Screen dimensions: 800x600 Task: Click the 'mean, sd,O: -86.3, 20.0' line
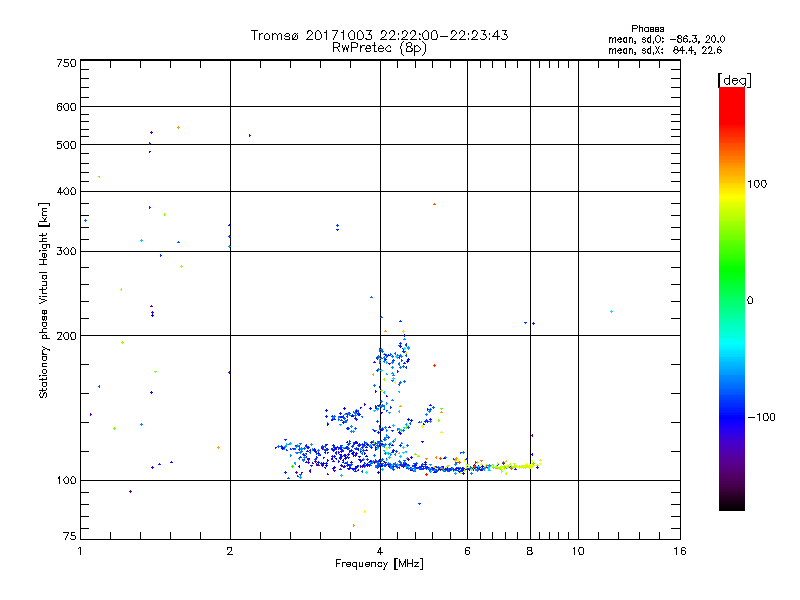666,39
